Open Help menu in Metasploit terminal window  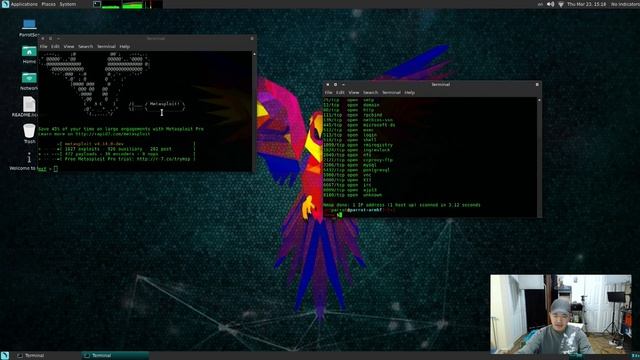124,47
